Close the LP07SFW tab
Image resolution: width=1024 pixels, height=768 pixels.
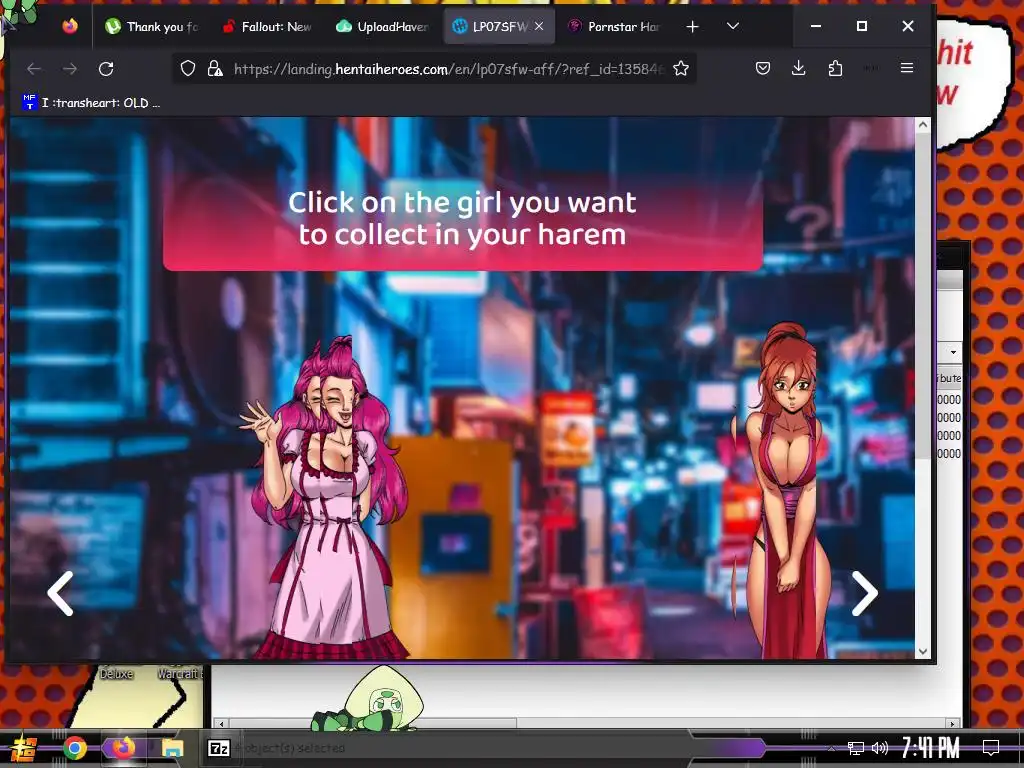(539, 26)
